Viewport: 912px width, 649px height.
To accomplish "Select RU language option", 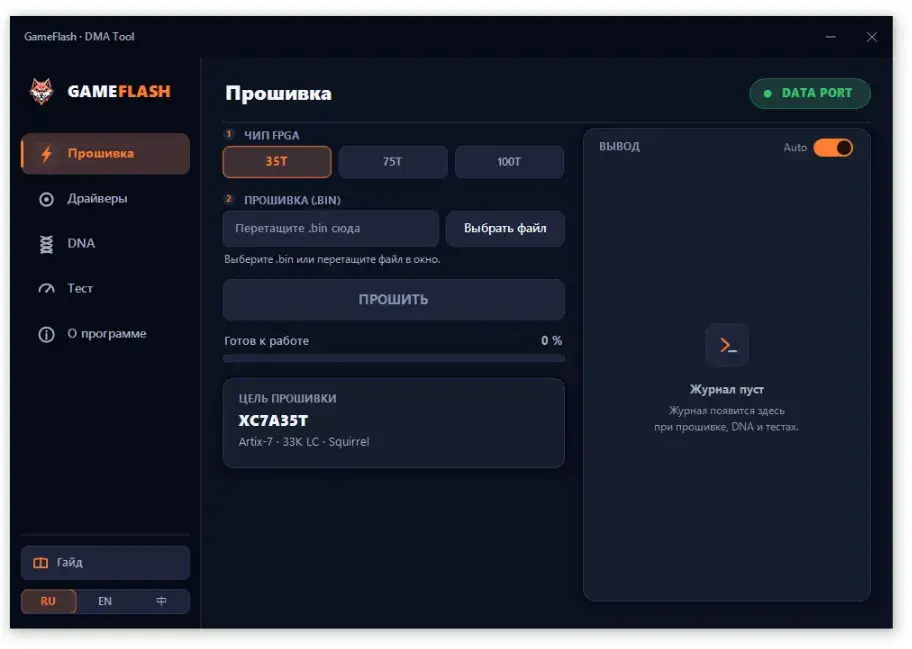I will pos(48,601).
